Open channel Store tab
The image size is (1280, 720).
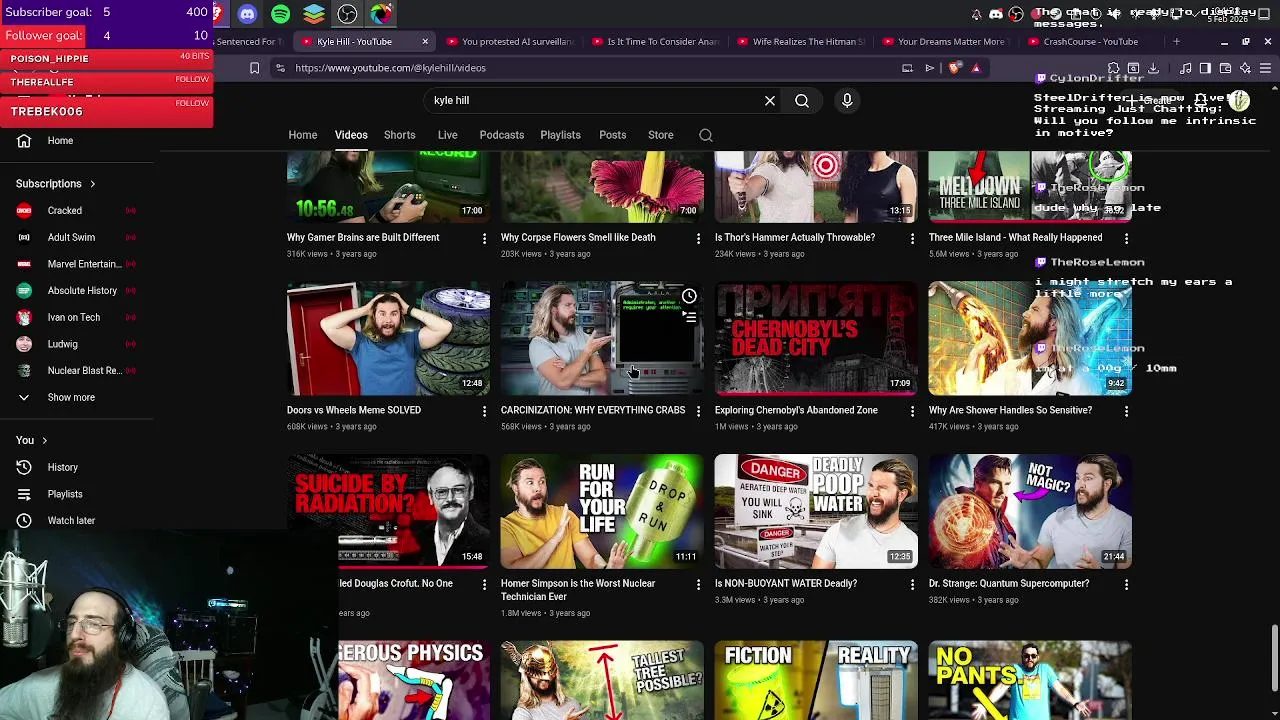click(661, 135)
